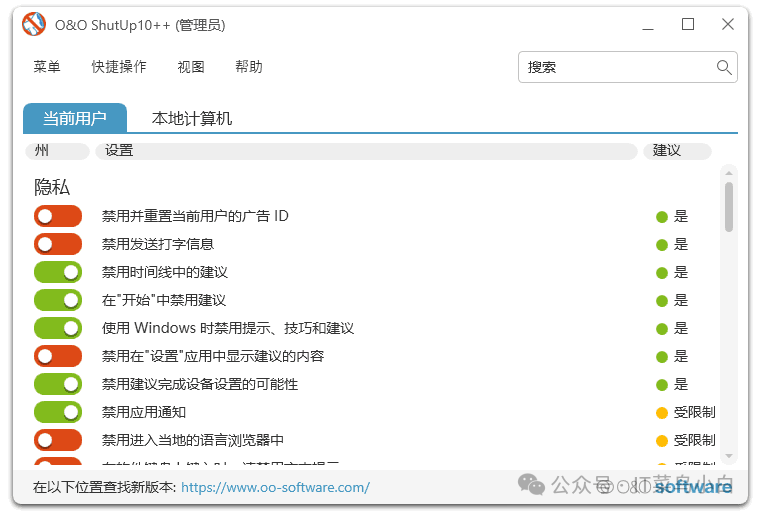Screen dimensions: 759x515
Task: Click the 州 column header
Action: click(x=57, y=151)
